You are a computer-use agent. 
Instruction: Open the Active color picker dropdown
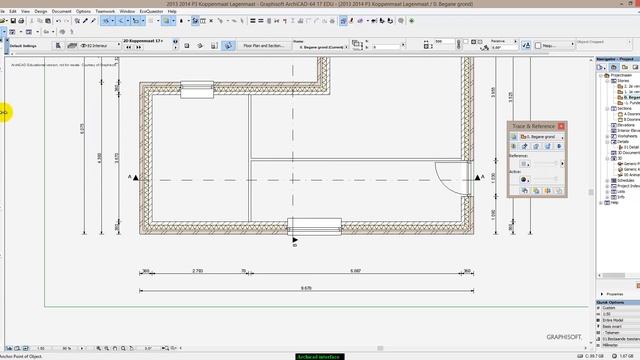point(524,179)
